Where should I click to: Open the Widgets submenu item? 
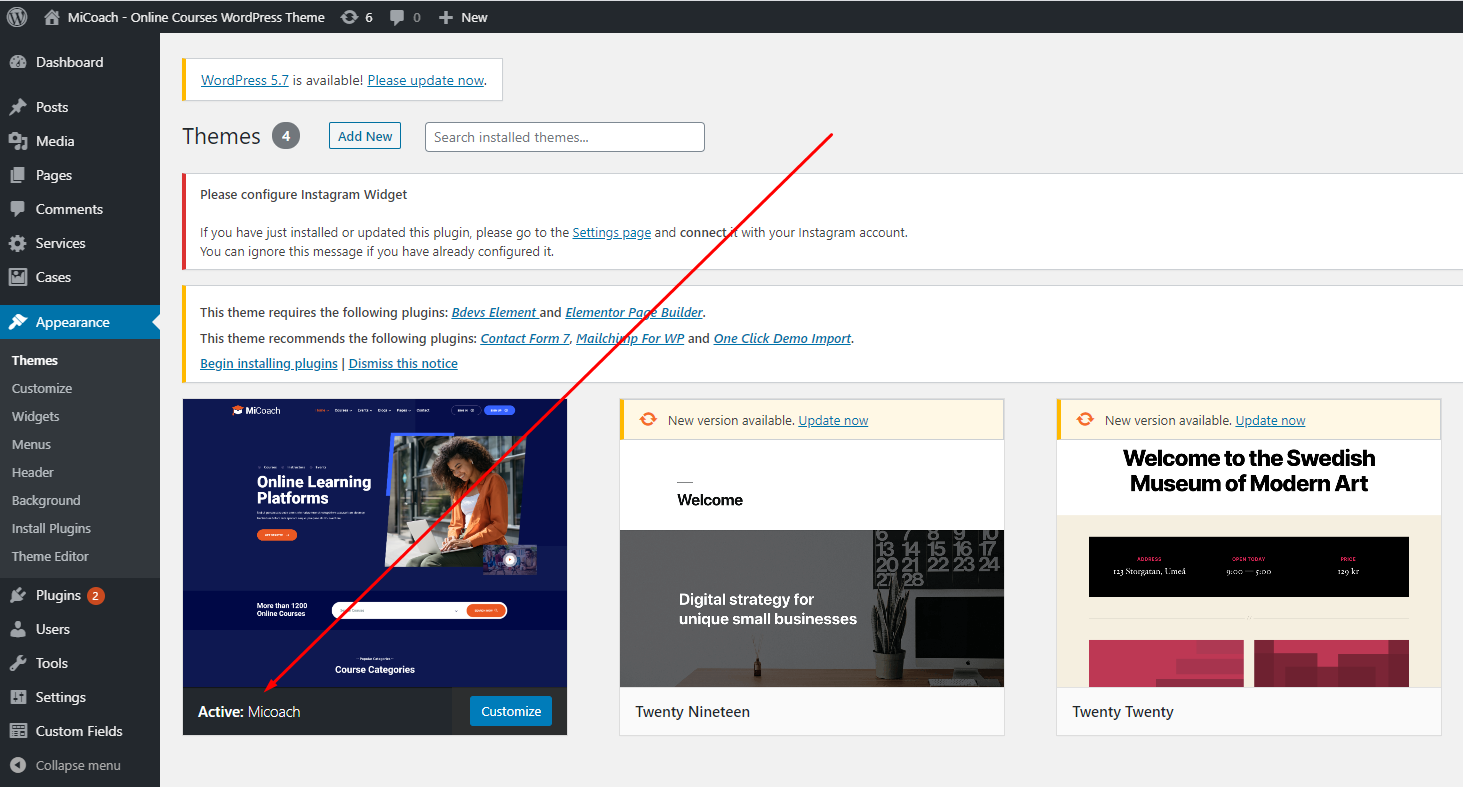(x=36, y=416)
